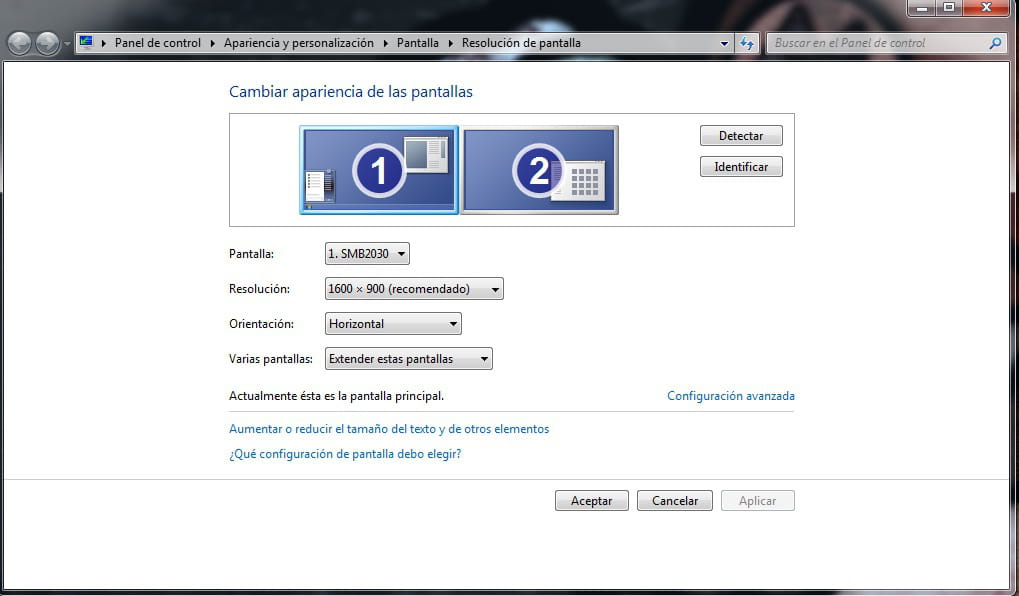Click 'Resolución de pantalla' breadcrumb
Viewport: 1019px width, 596px height.
click(x=521, y=43)
